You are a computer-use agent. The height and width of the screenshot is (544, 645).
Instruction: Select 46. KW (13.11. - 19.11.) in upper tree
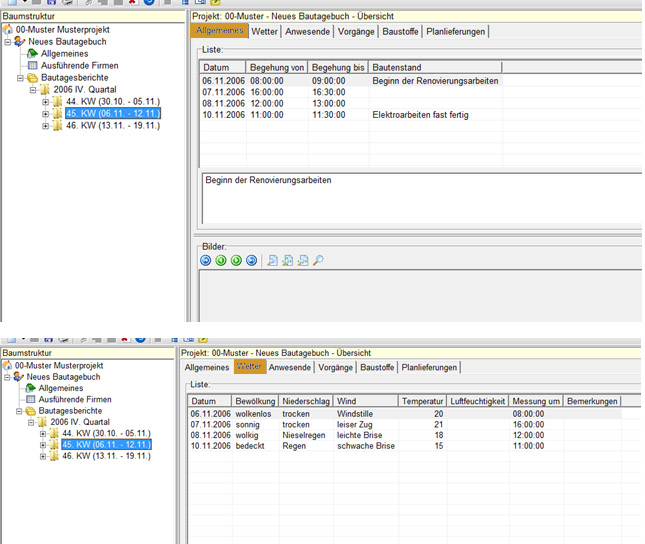pyautogui.click(x=113, y=126)
